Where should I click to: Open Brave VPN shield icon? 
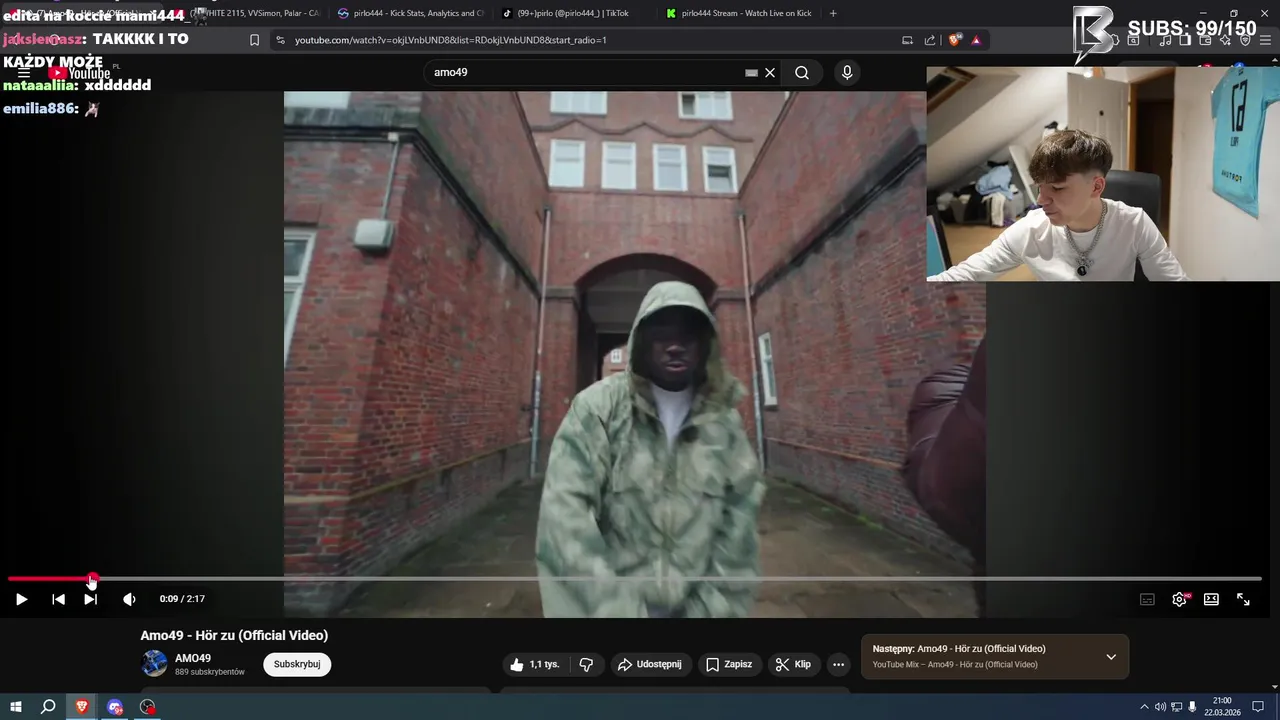click(1245, 40)
